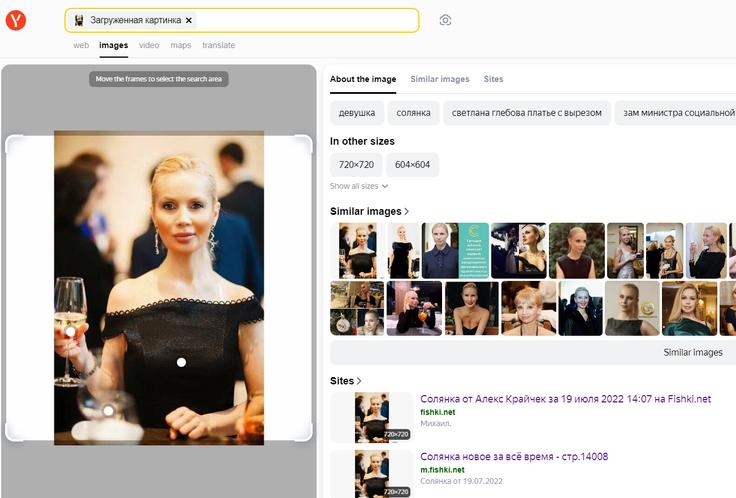Click the светлана глебова платье с вырезом tag
736x498 pixels.
coord(527,113)
